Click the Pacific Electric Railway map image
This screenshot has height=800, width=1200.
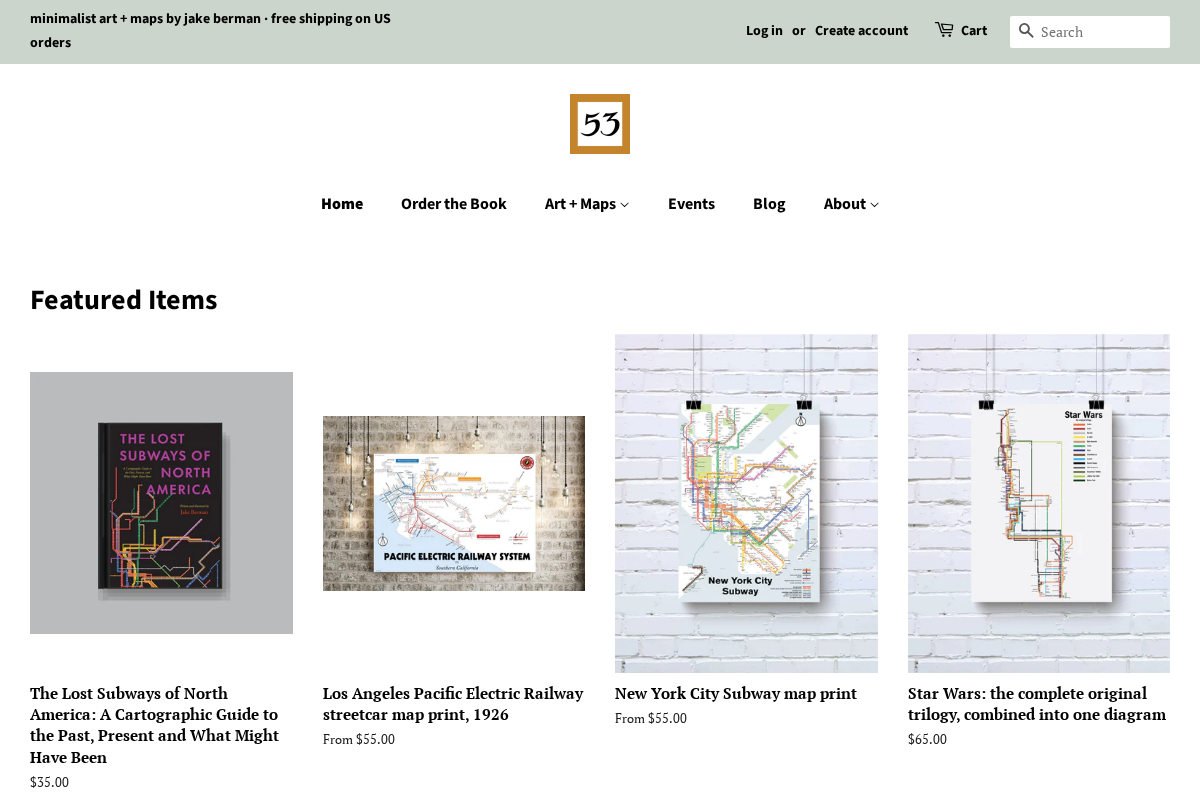(x=454, y=503)
